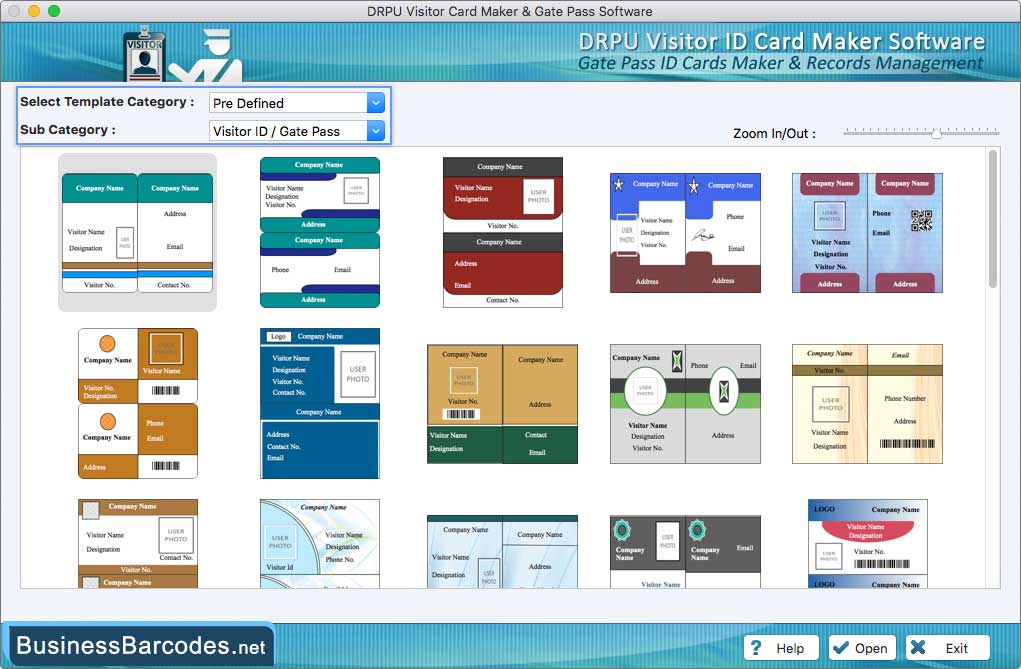Select the dark blue Logo template

(320, 403)
